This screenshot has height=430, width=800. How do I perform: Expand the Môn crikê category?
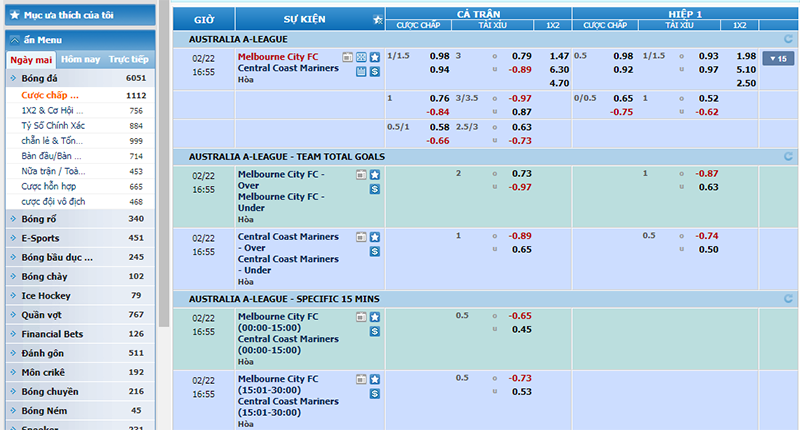80,372
